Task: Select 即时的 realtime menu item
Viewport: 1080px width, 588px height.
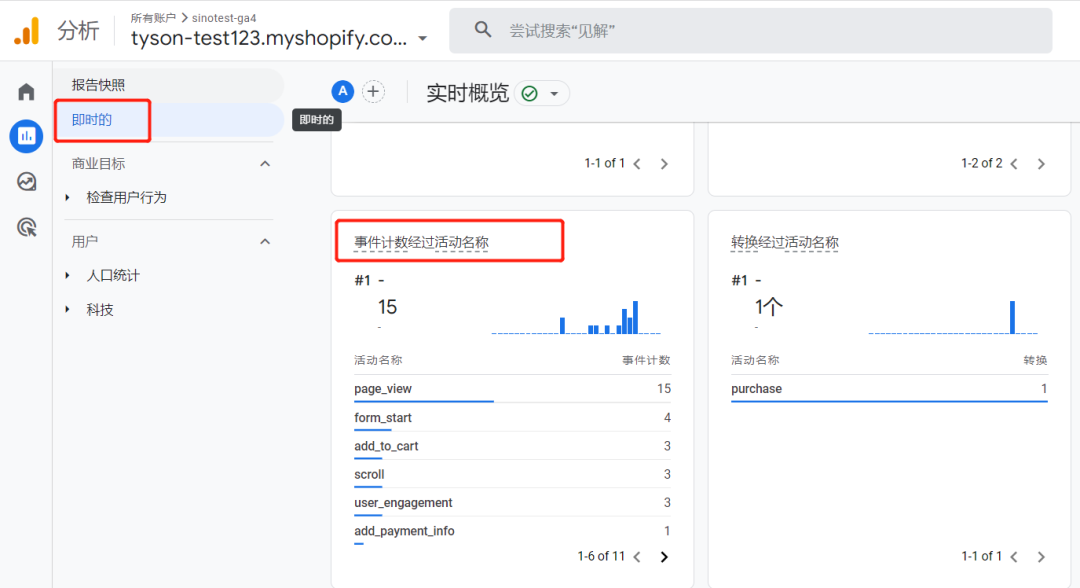Action: click(x=92, y=120)
